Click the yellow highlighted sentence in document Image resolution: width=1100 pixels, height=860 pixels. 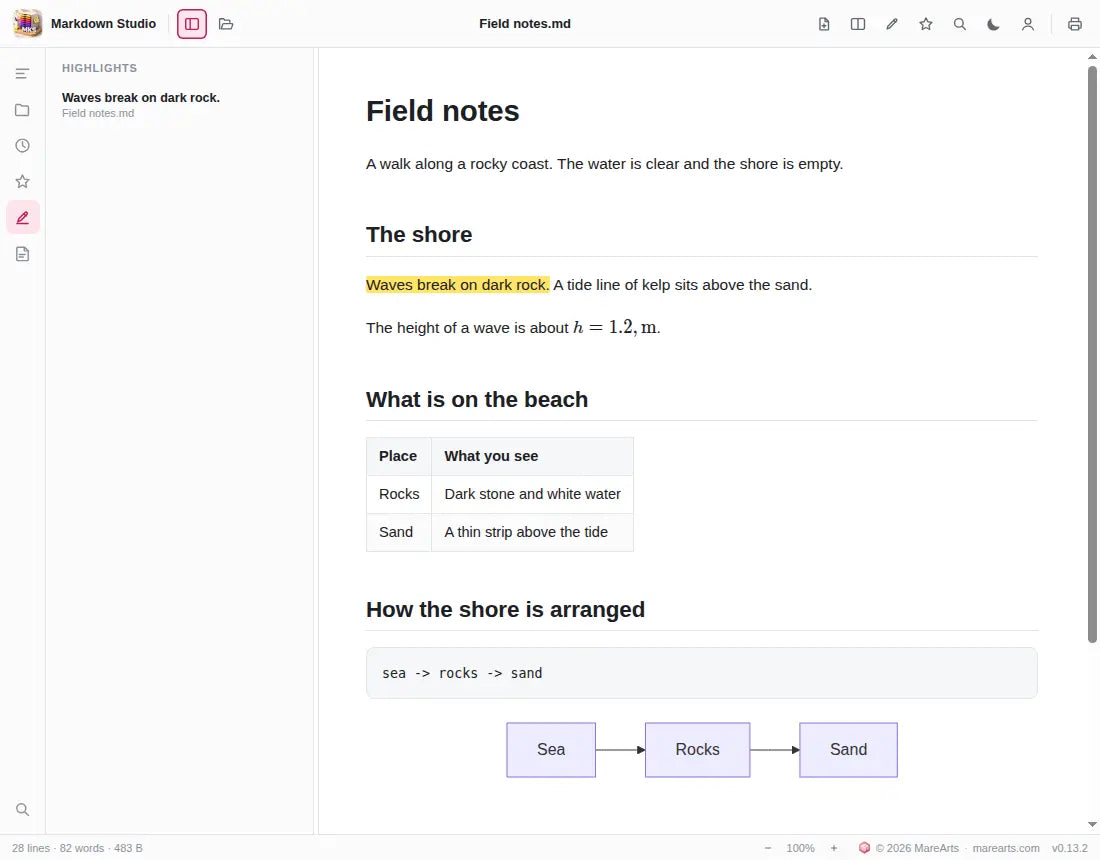click(x=457, y=285)
